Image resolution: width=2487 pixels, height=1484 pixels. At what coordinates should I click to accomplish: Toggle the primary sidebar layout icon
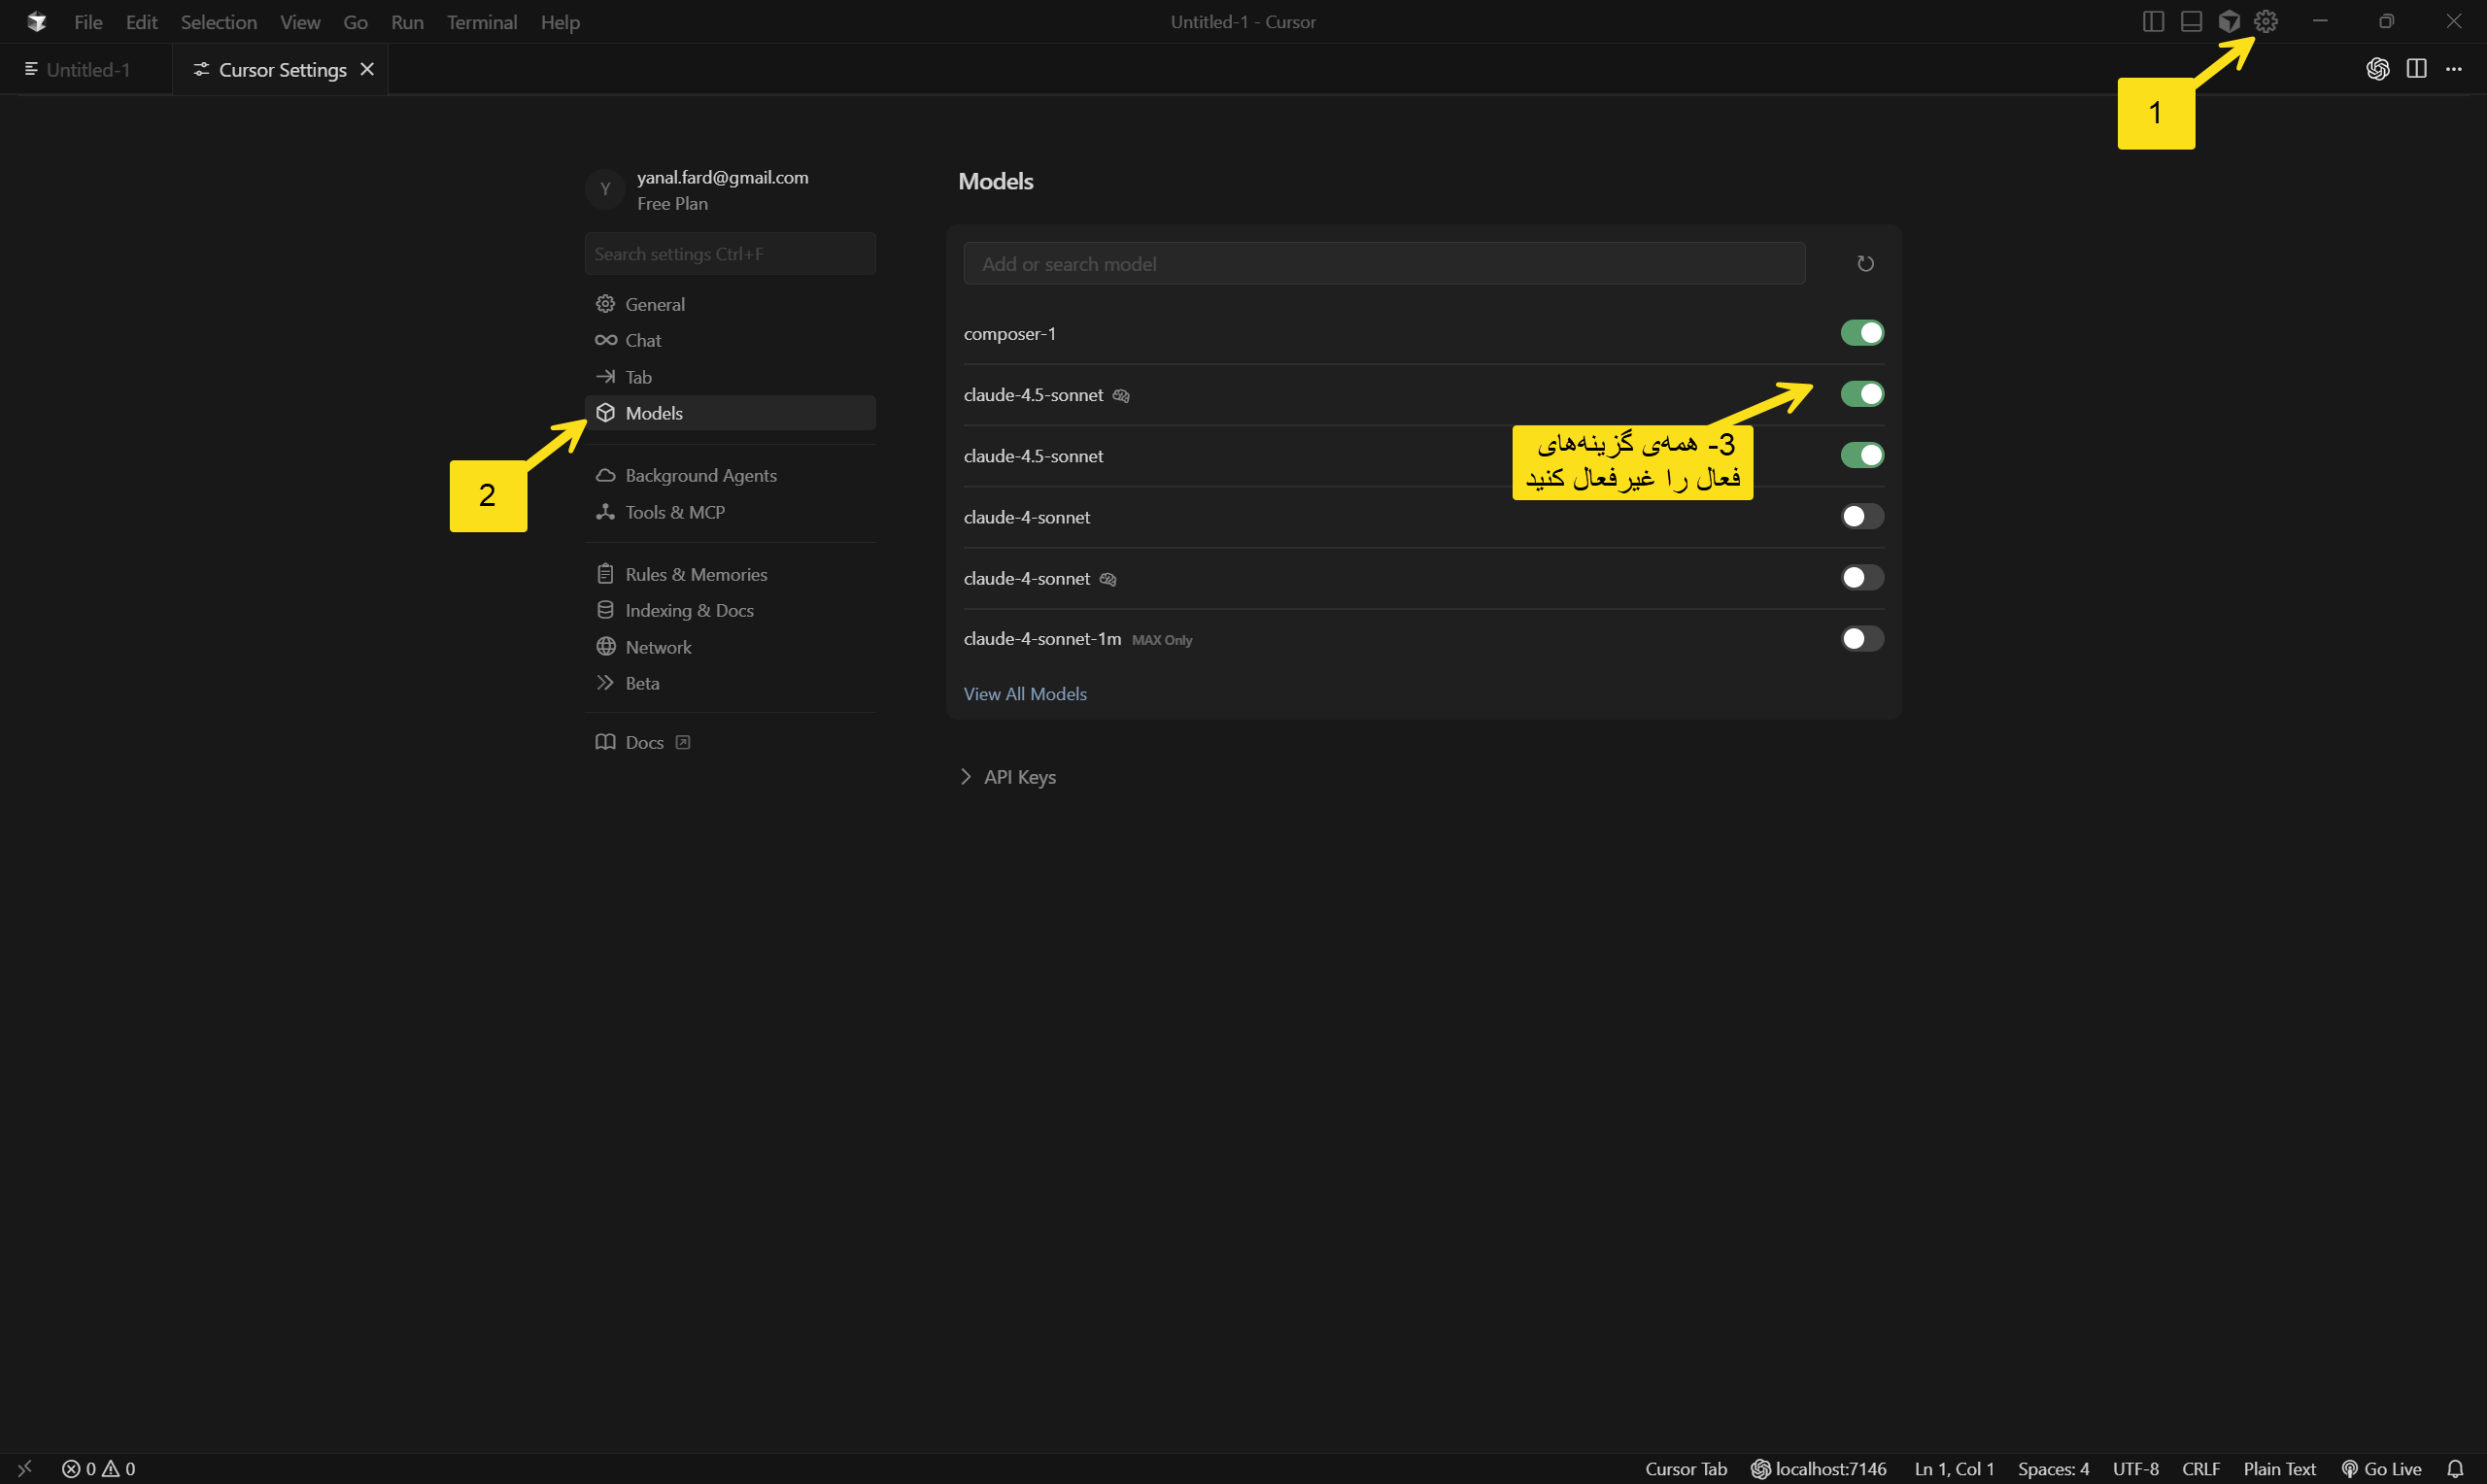(x=2153, y=21)
